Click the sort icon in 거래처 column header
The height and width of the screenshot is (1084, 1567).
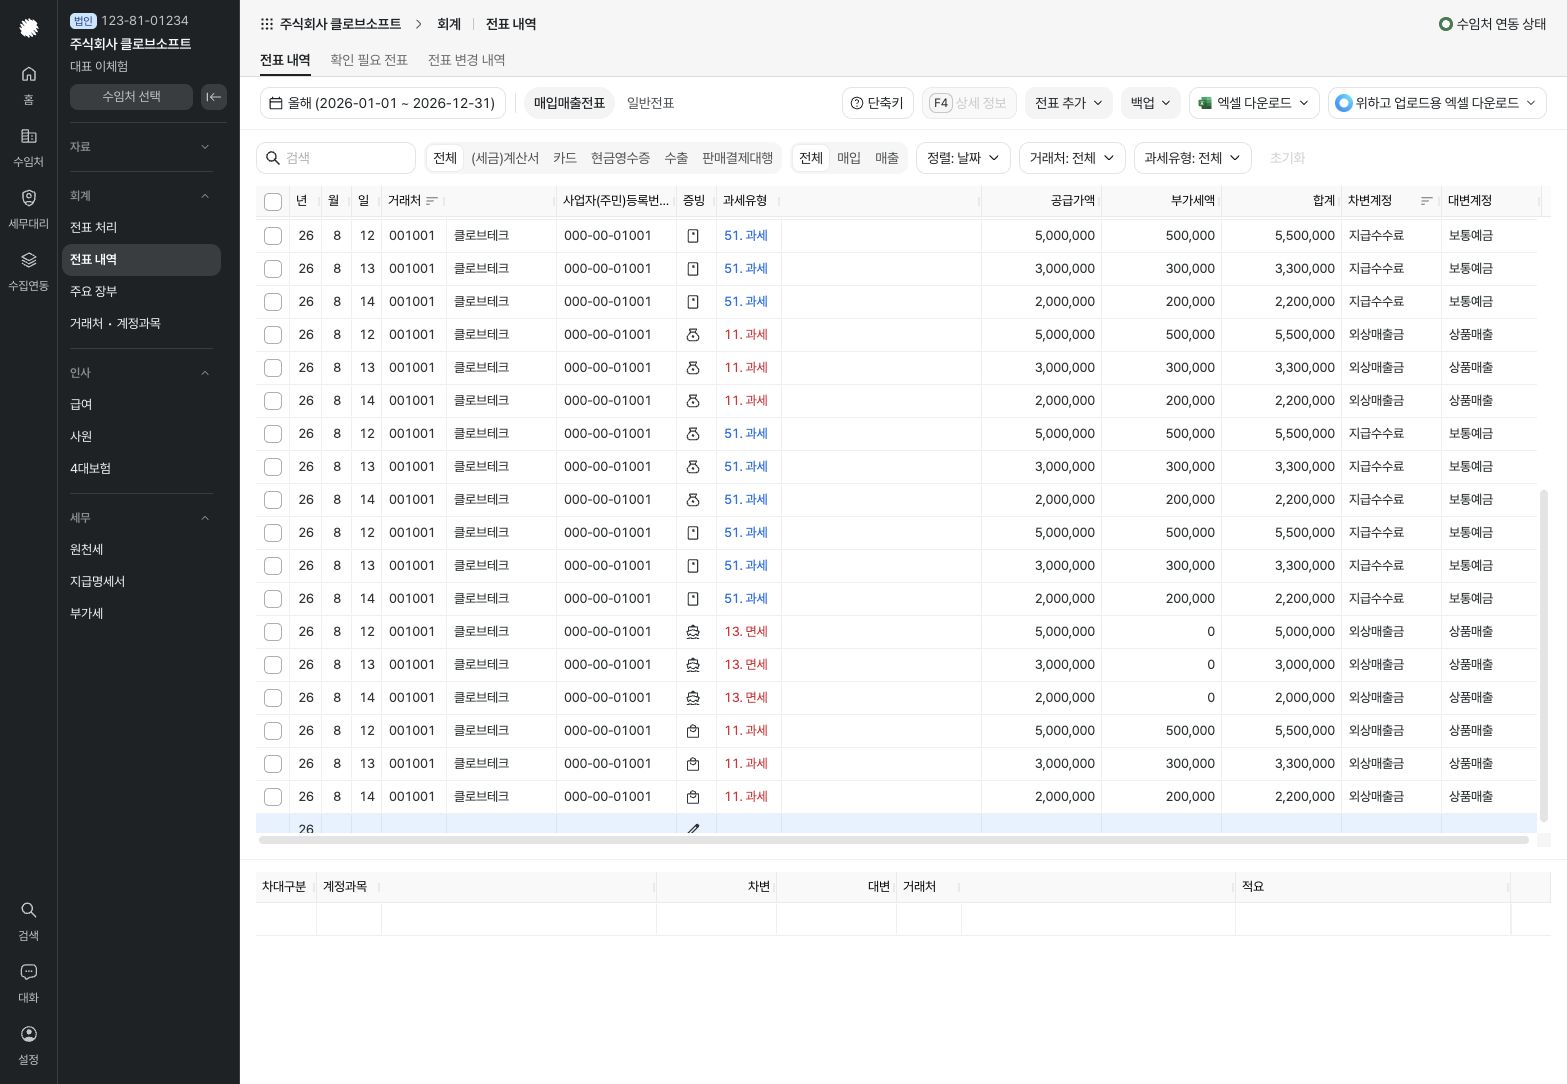(432, 201)
